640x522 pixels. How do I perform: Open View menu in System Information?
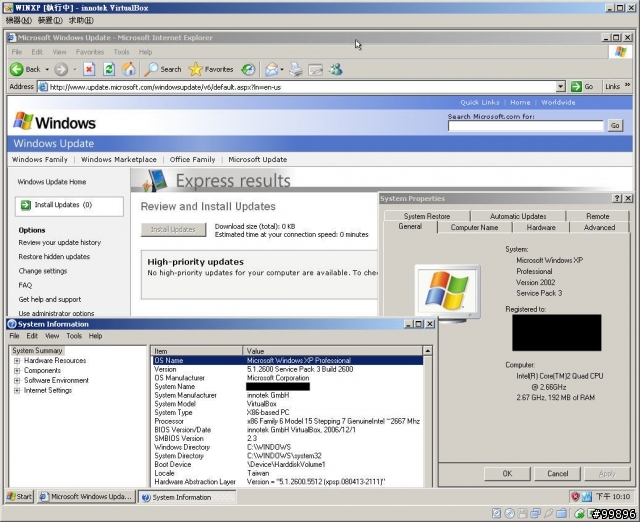(x=52, y=336)
